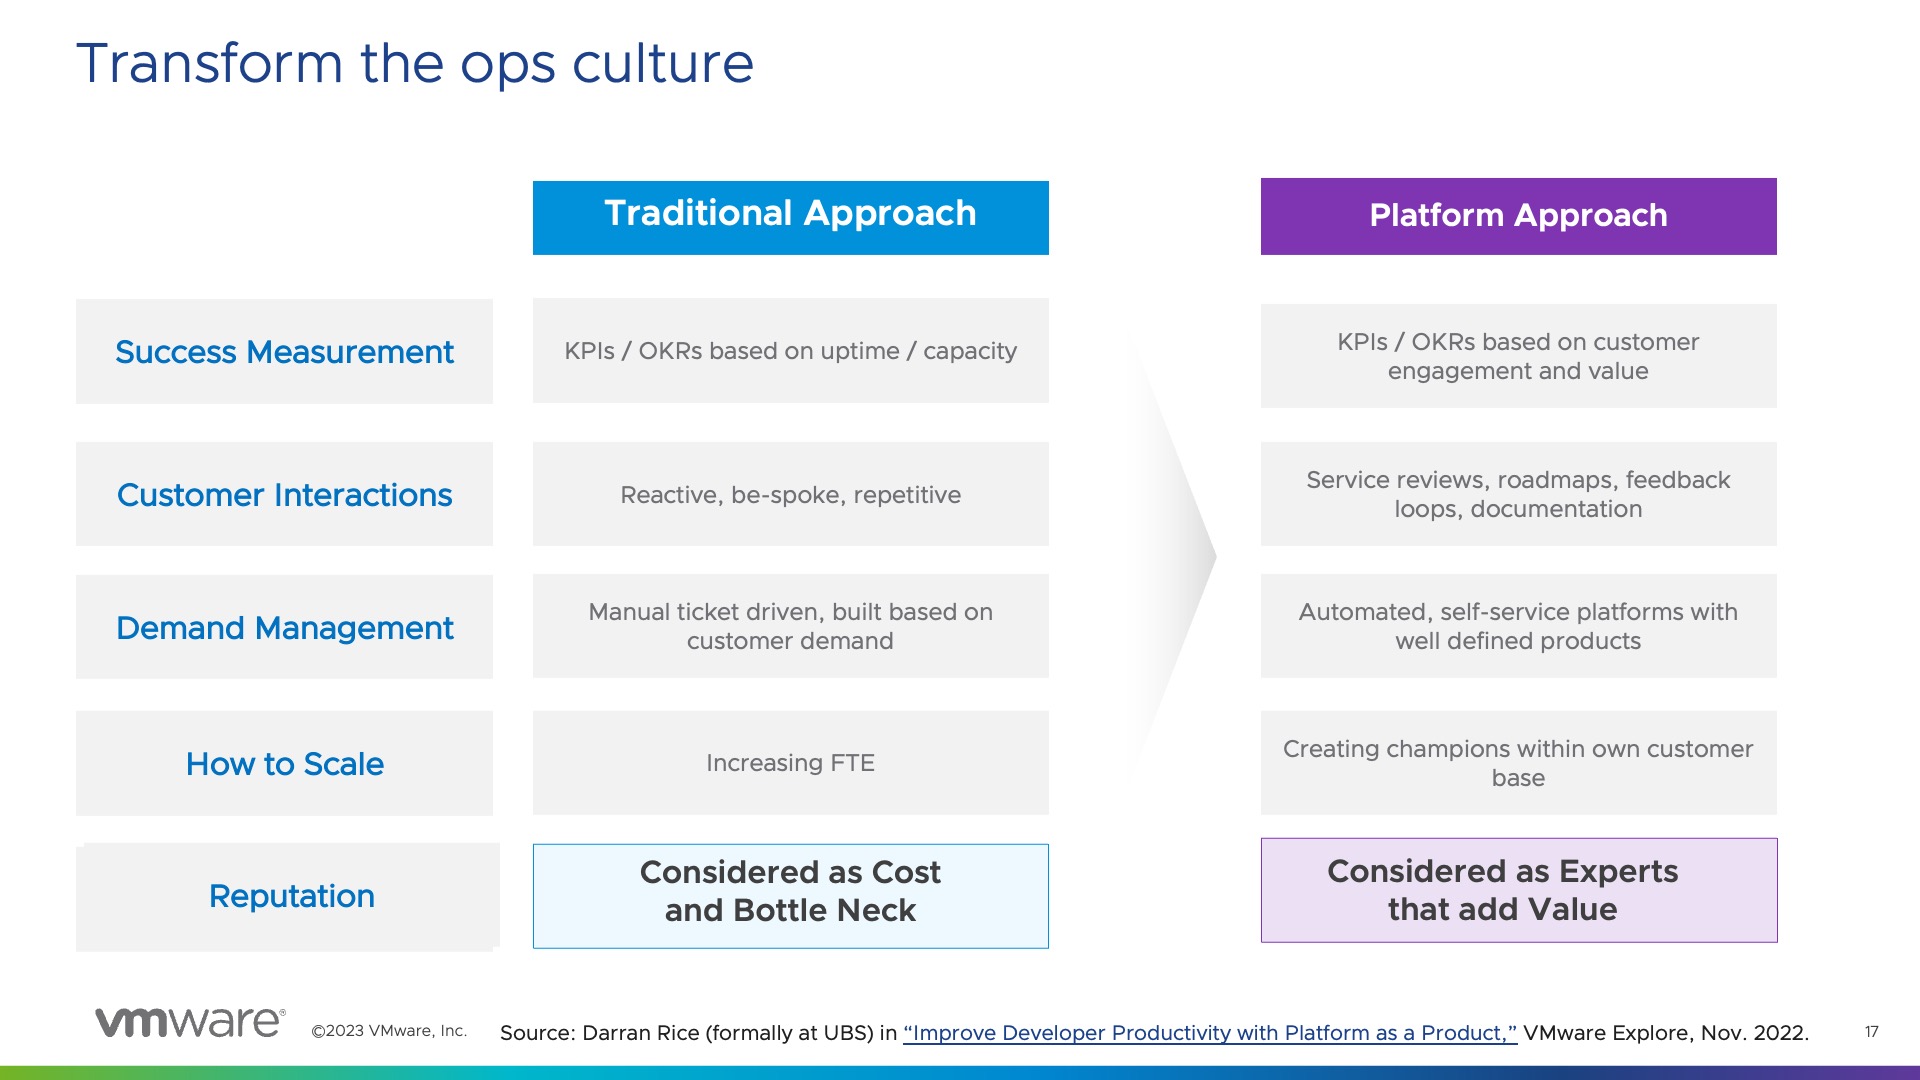Click the slide title Transform the ops culture

click(414, 64)
